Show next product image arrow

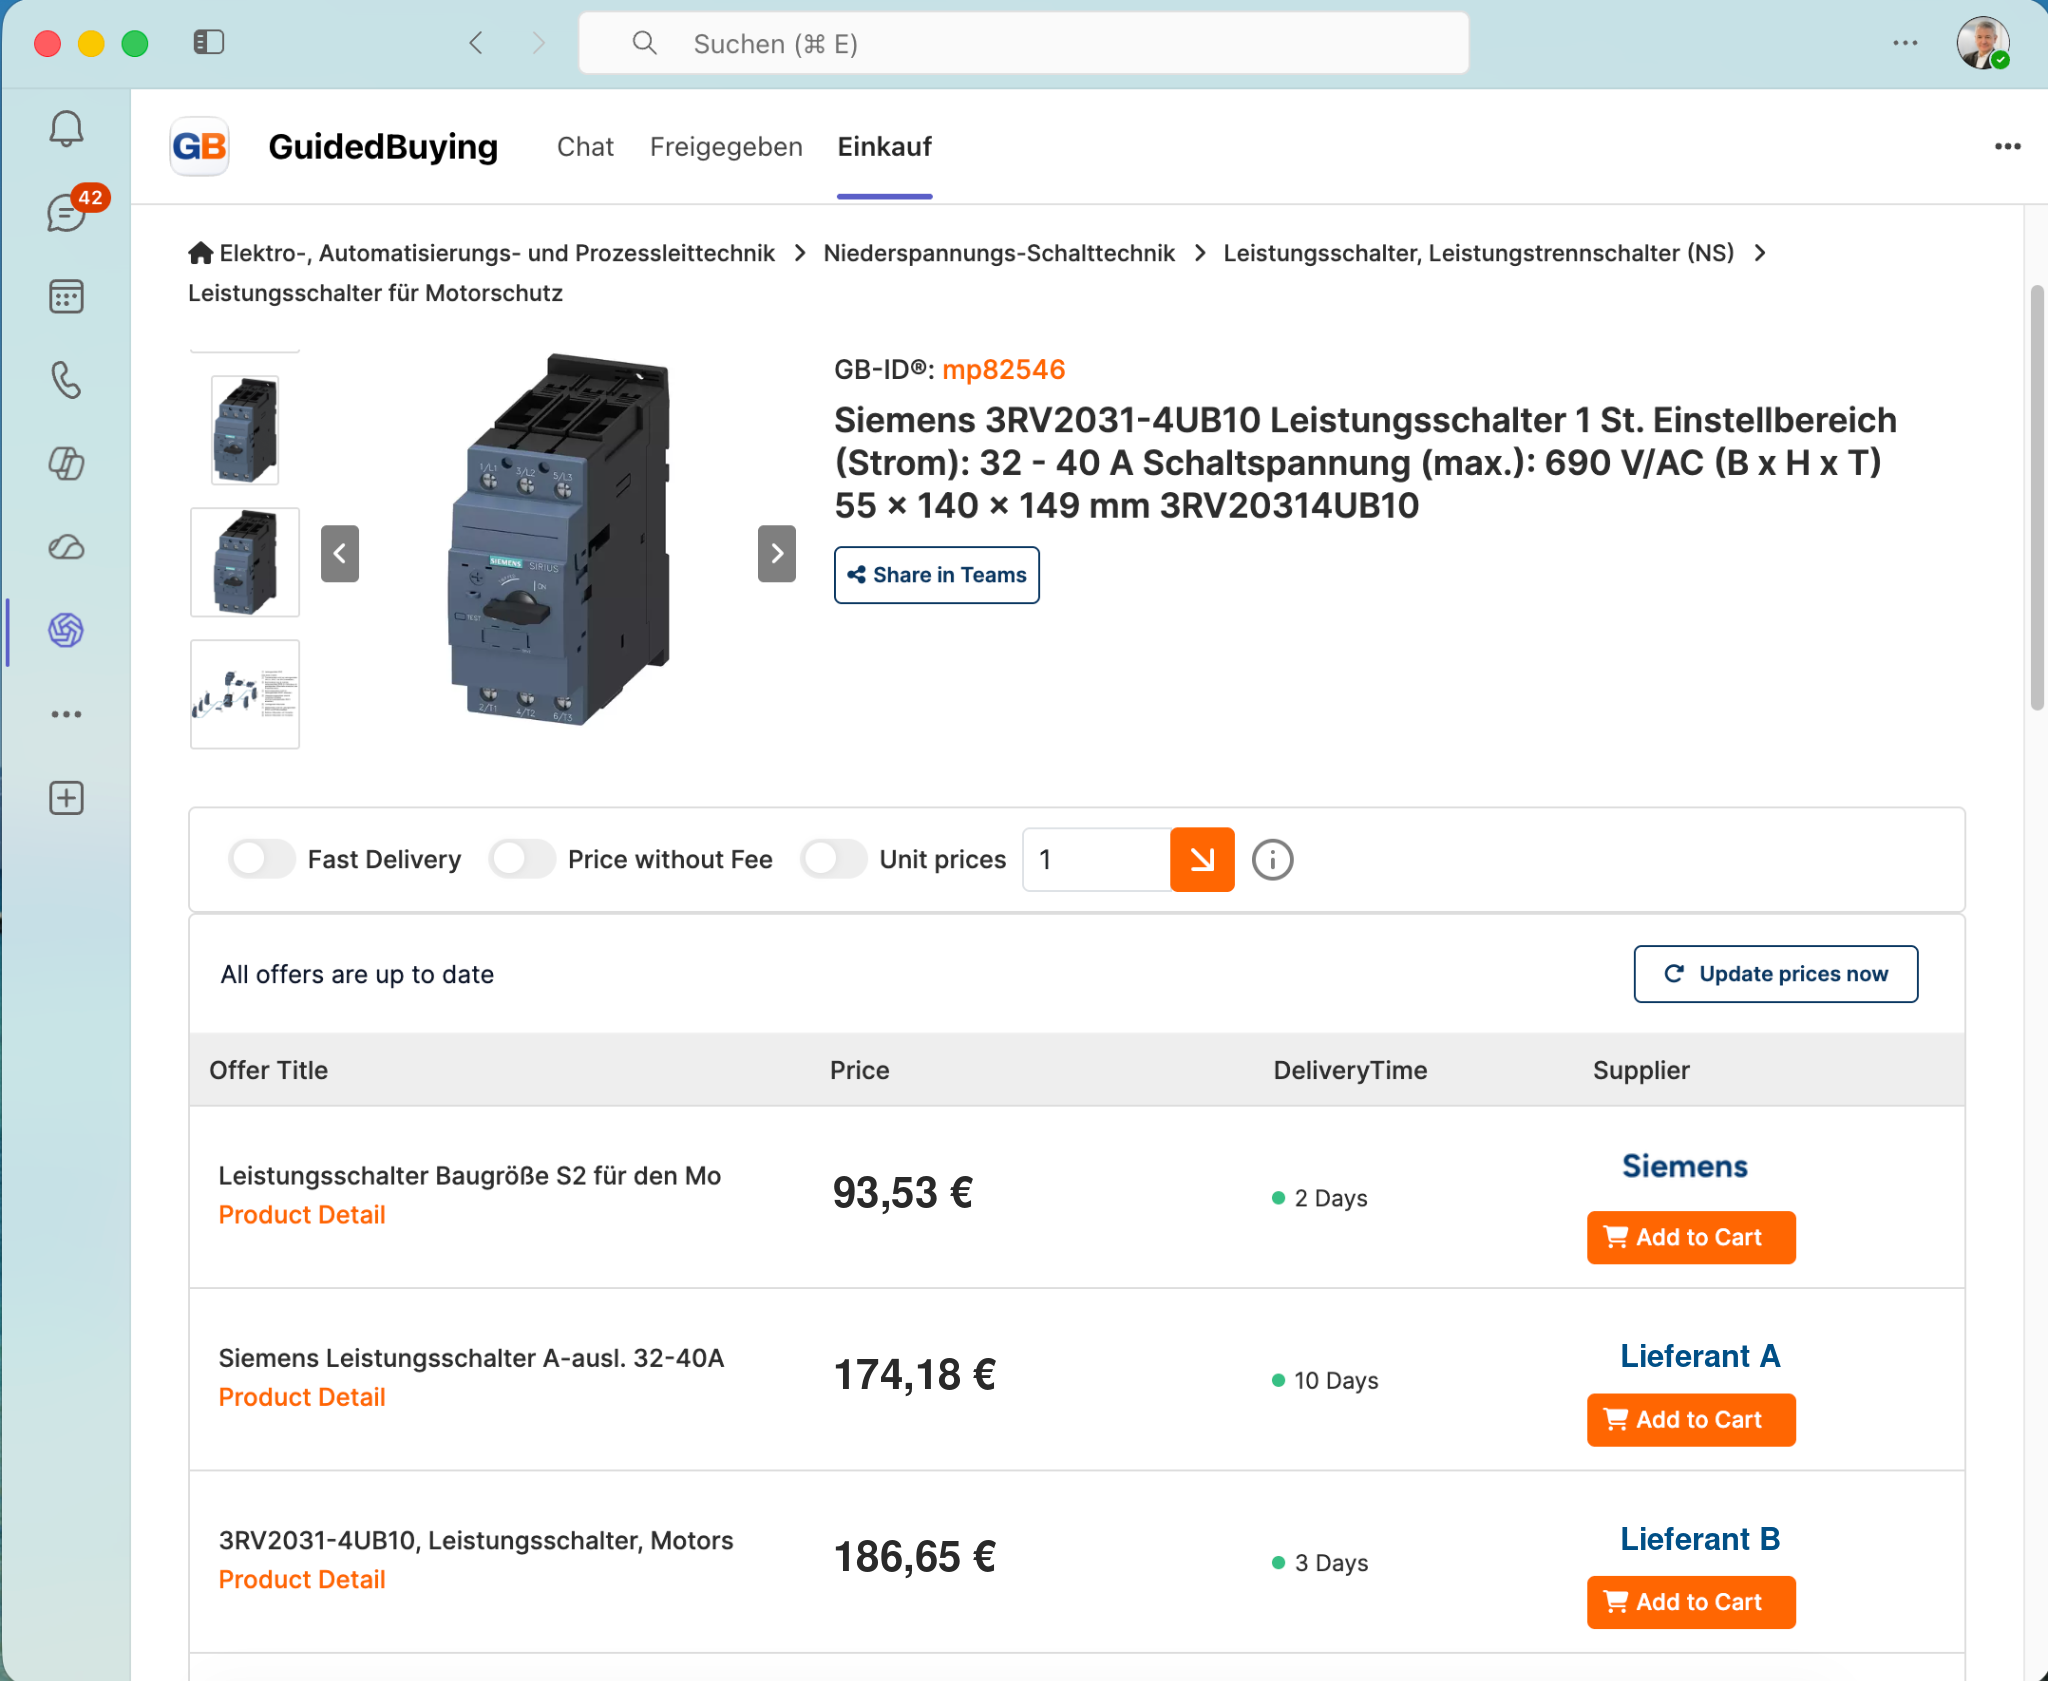[777, 553]
